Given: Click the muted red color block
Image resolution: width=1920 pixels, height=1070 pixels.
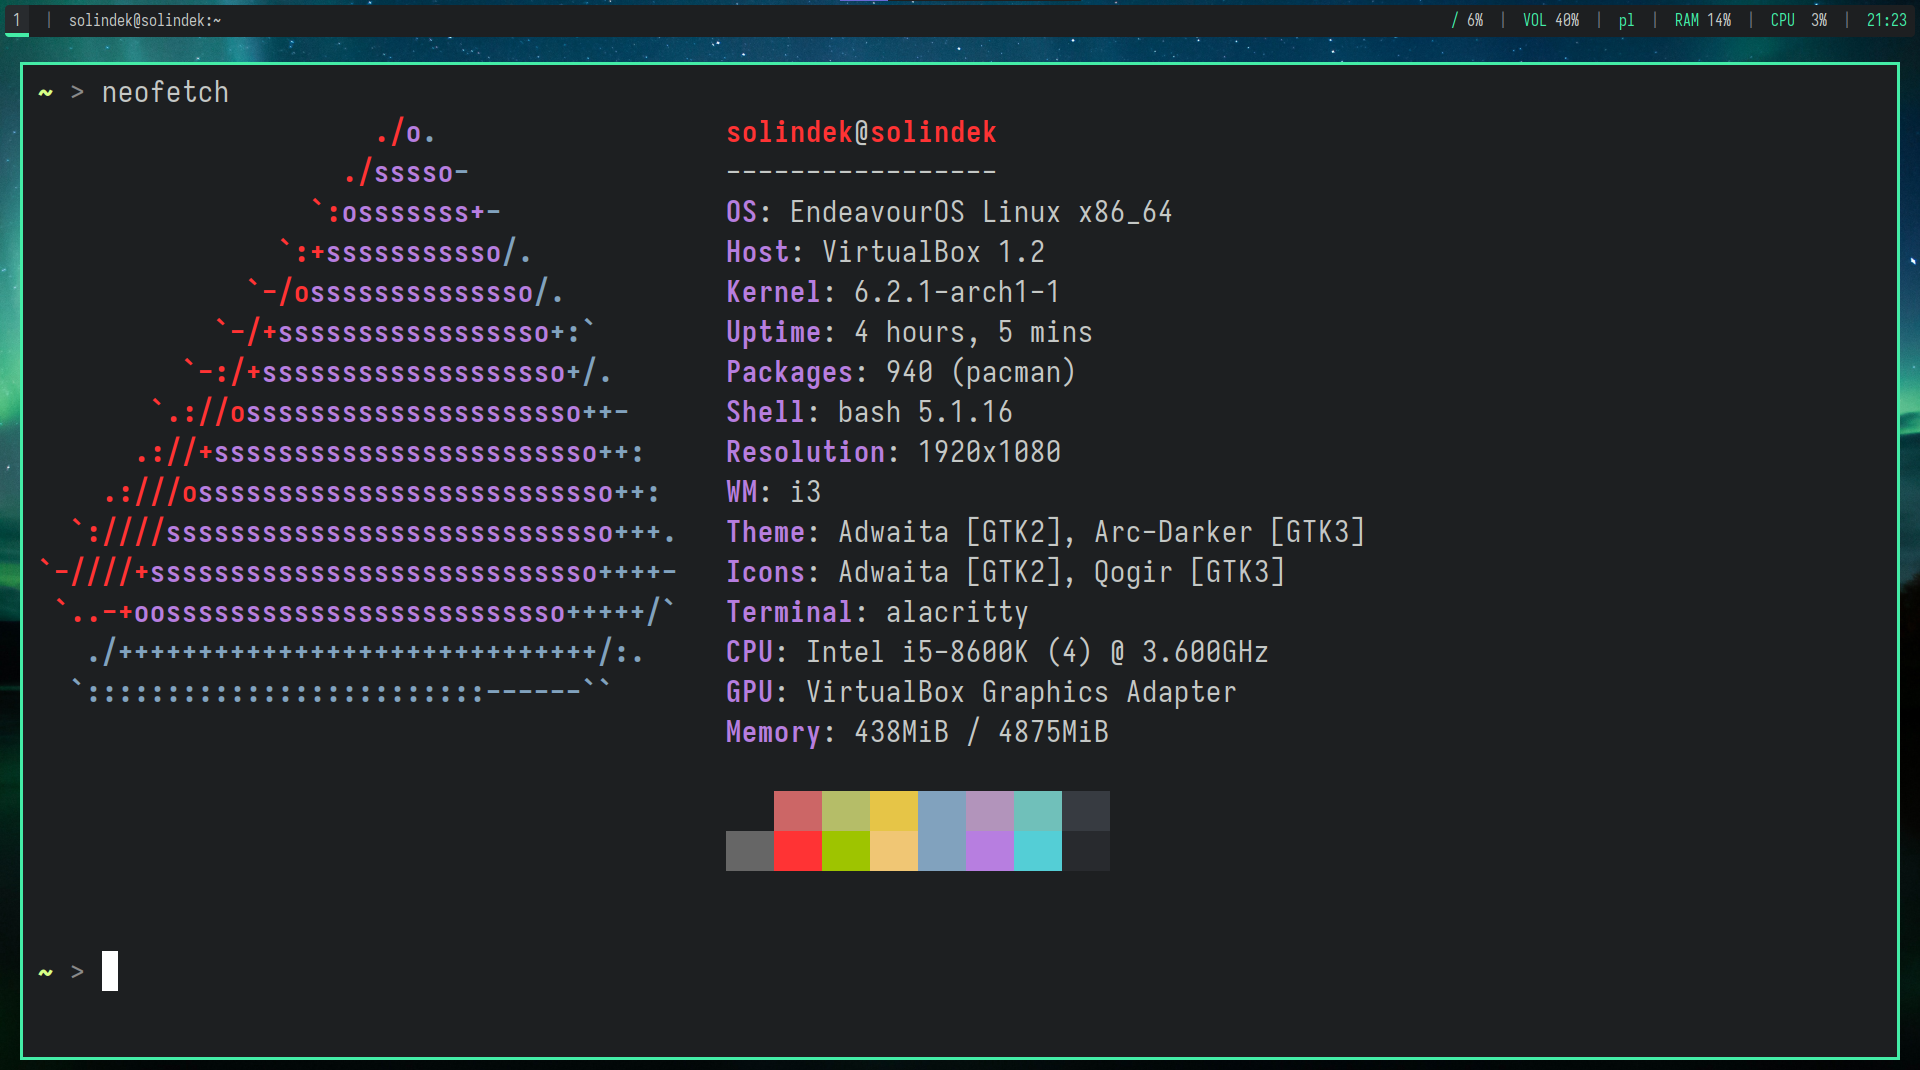Looking at the screenshot, I should coord(798,811).
